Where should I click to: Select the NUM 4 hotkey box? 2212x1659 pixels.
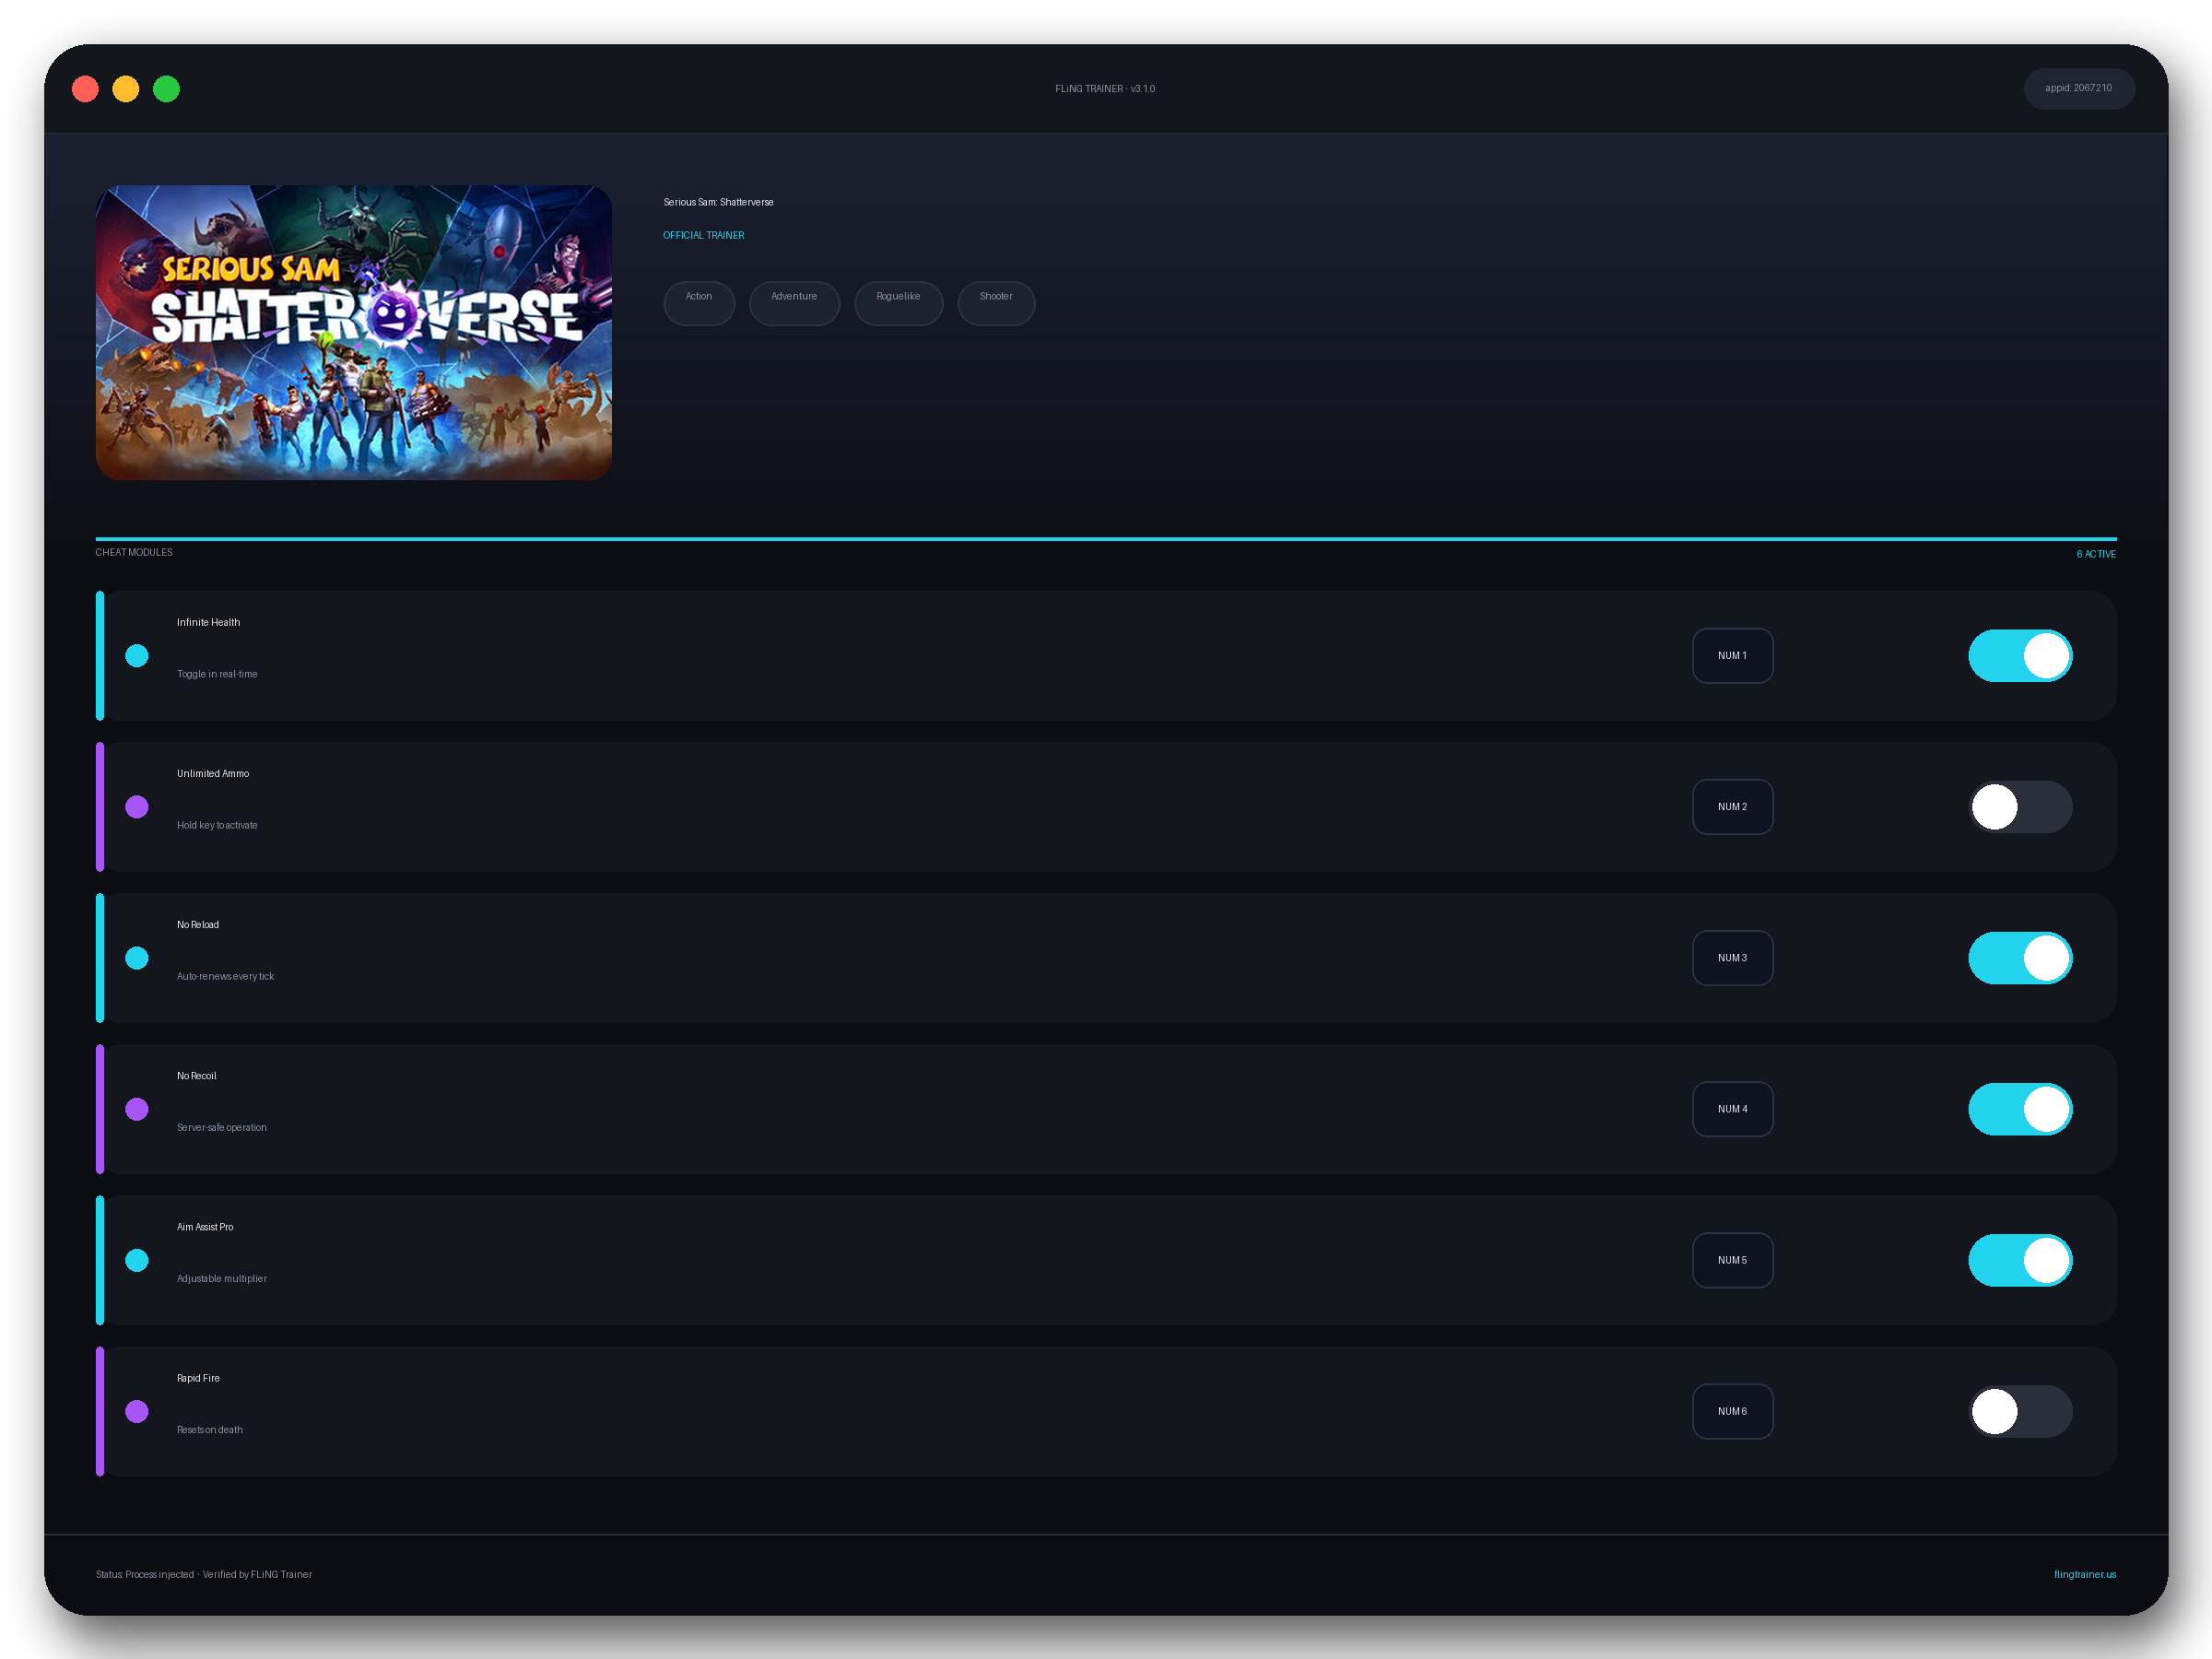(1732, 1109)
